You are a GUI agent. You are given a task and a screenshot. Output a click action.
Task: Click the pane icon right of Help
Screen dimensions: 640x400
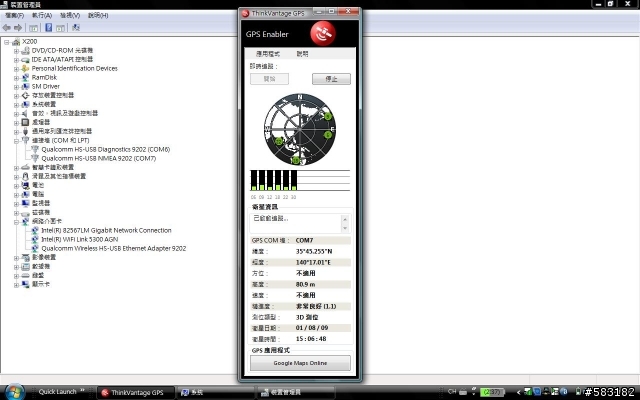pos(60,28)
